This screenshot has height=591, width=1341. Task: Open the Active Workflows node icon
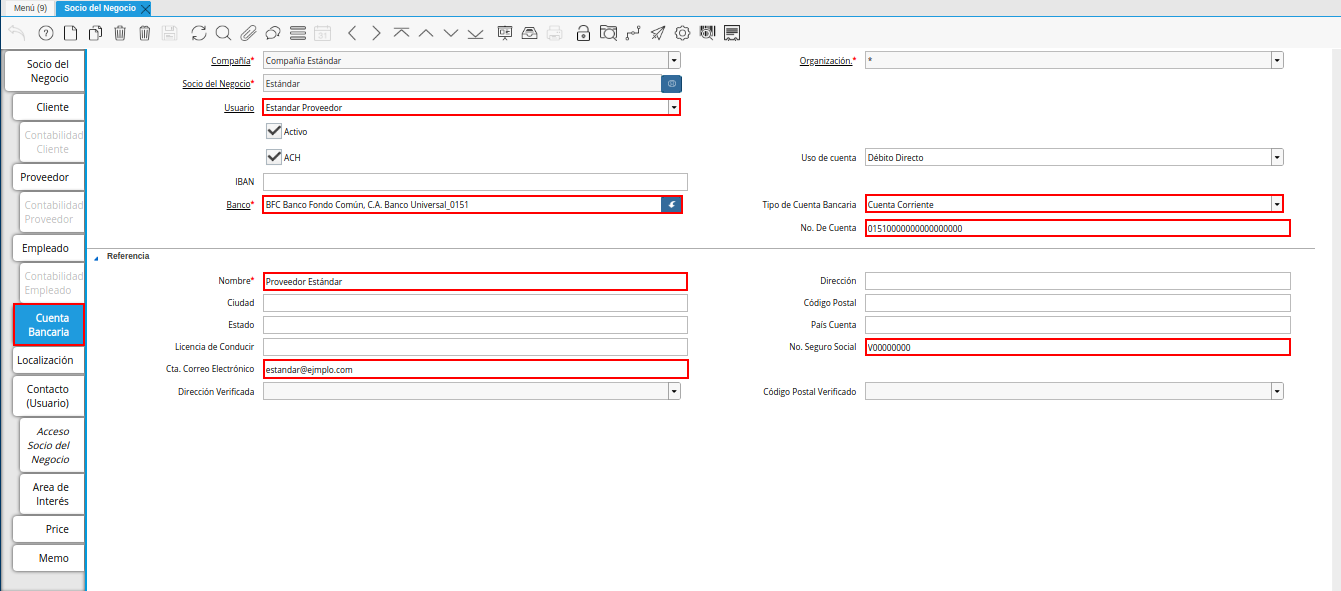(633, 33)
